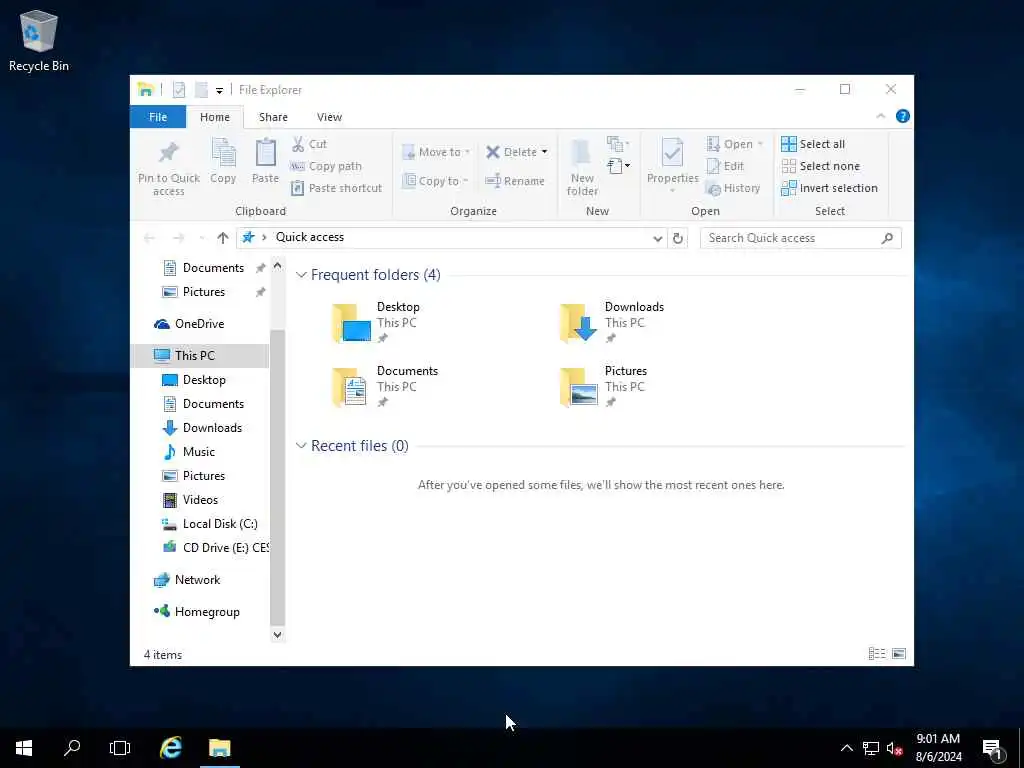The width and height of the screenshot is (1024, 768).
Task: Collapse the ribbon with the chevron
Action: 880,116
